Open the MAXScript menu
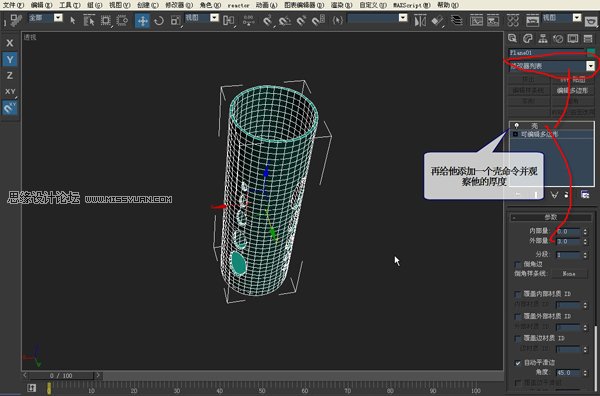This screenshot has width=600, height=396. [411, 5]
